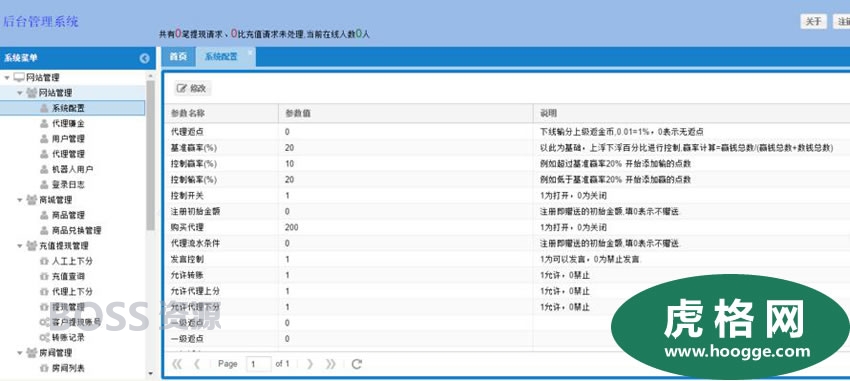Refresh the parameter table

pos(356,364)
